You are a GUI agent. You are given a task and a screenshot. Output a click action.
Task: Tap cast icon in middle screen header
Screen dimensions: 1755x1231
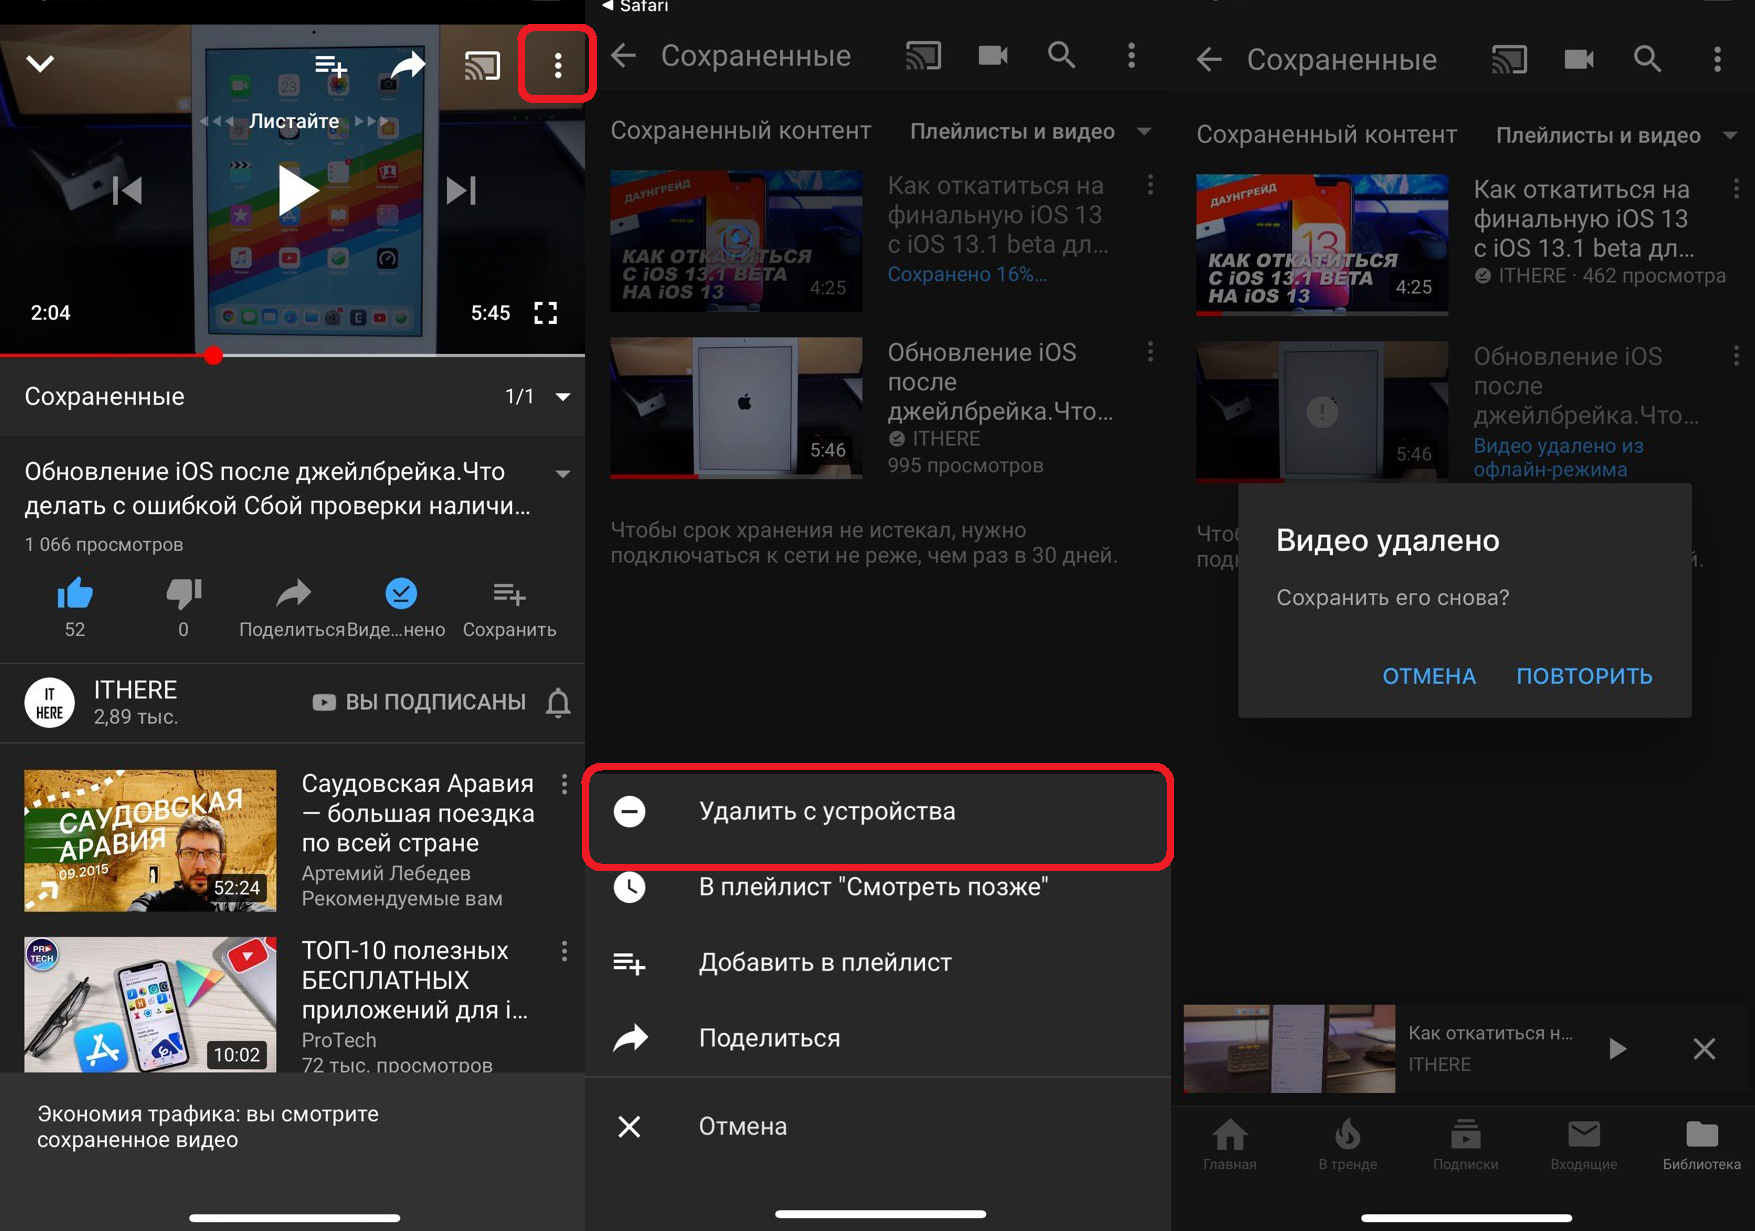coord(923,56)
